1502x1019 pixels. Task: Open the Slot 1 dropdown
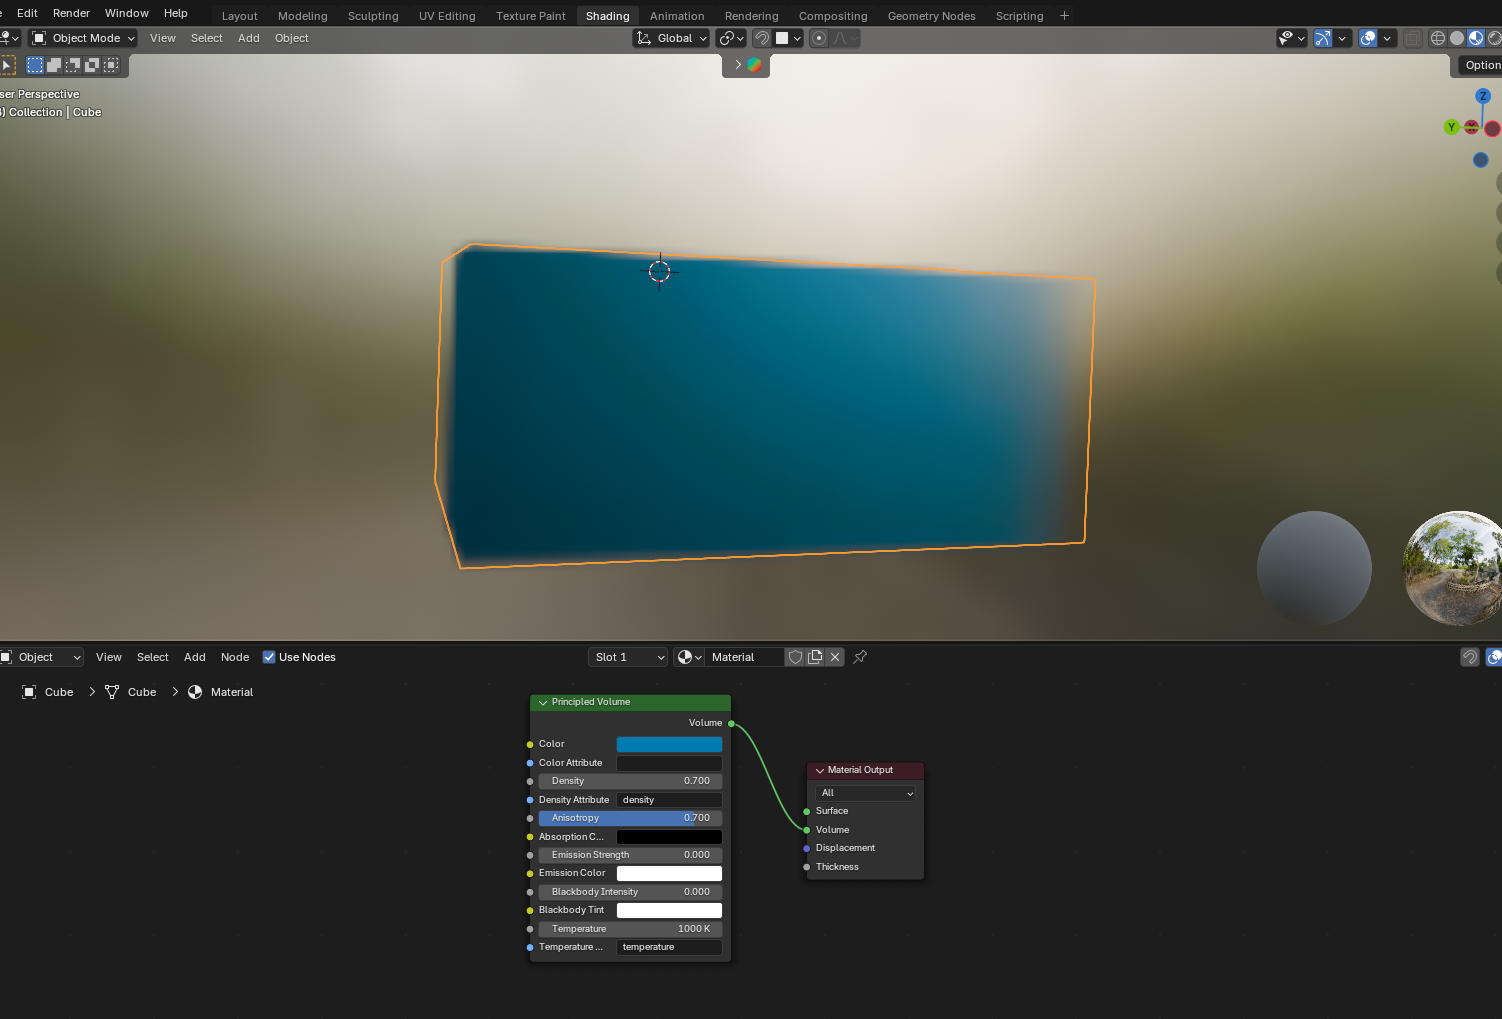628,657
